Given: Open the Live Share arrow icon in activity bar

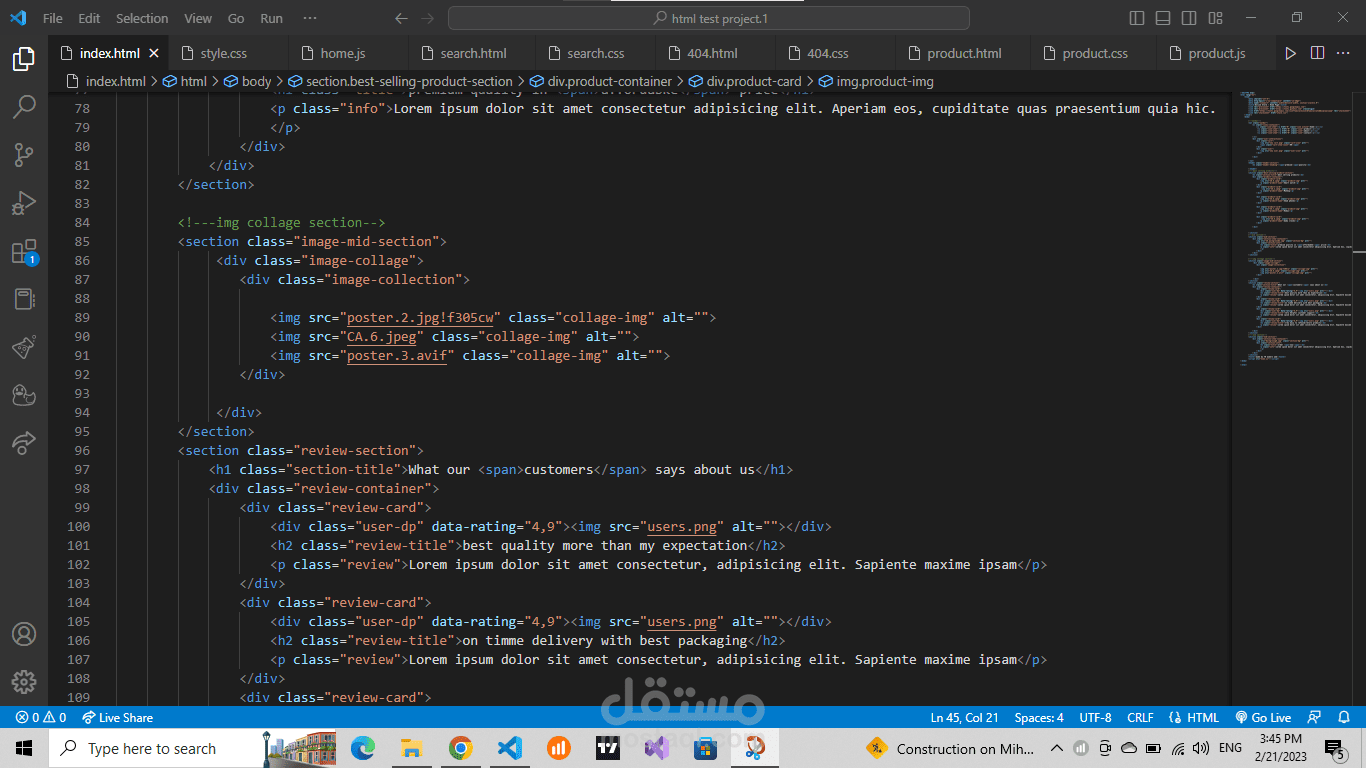Looking at the screenshot, I should tap(24, 442).
